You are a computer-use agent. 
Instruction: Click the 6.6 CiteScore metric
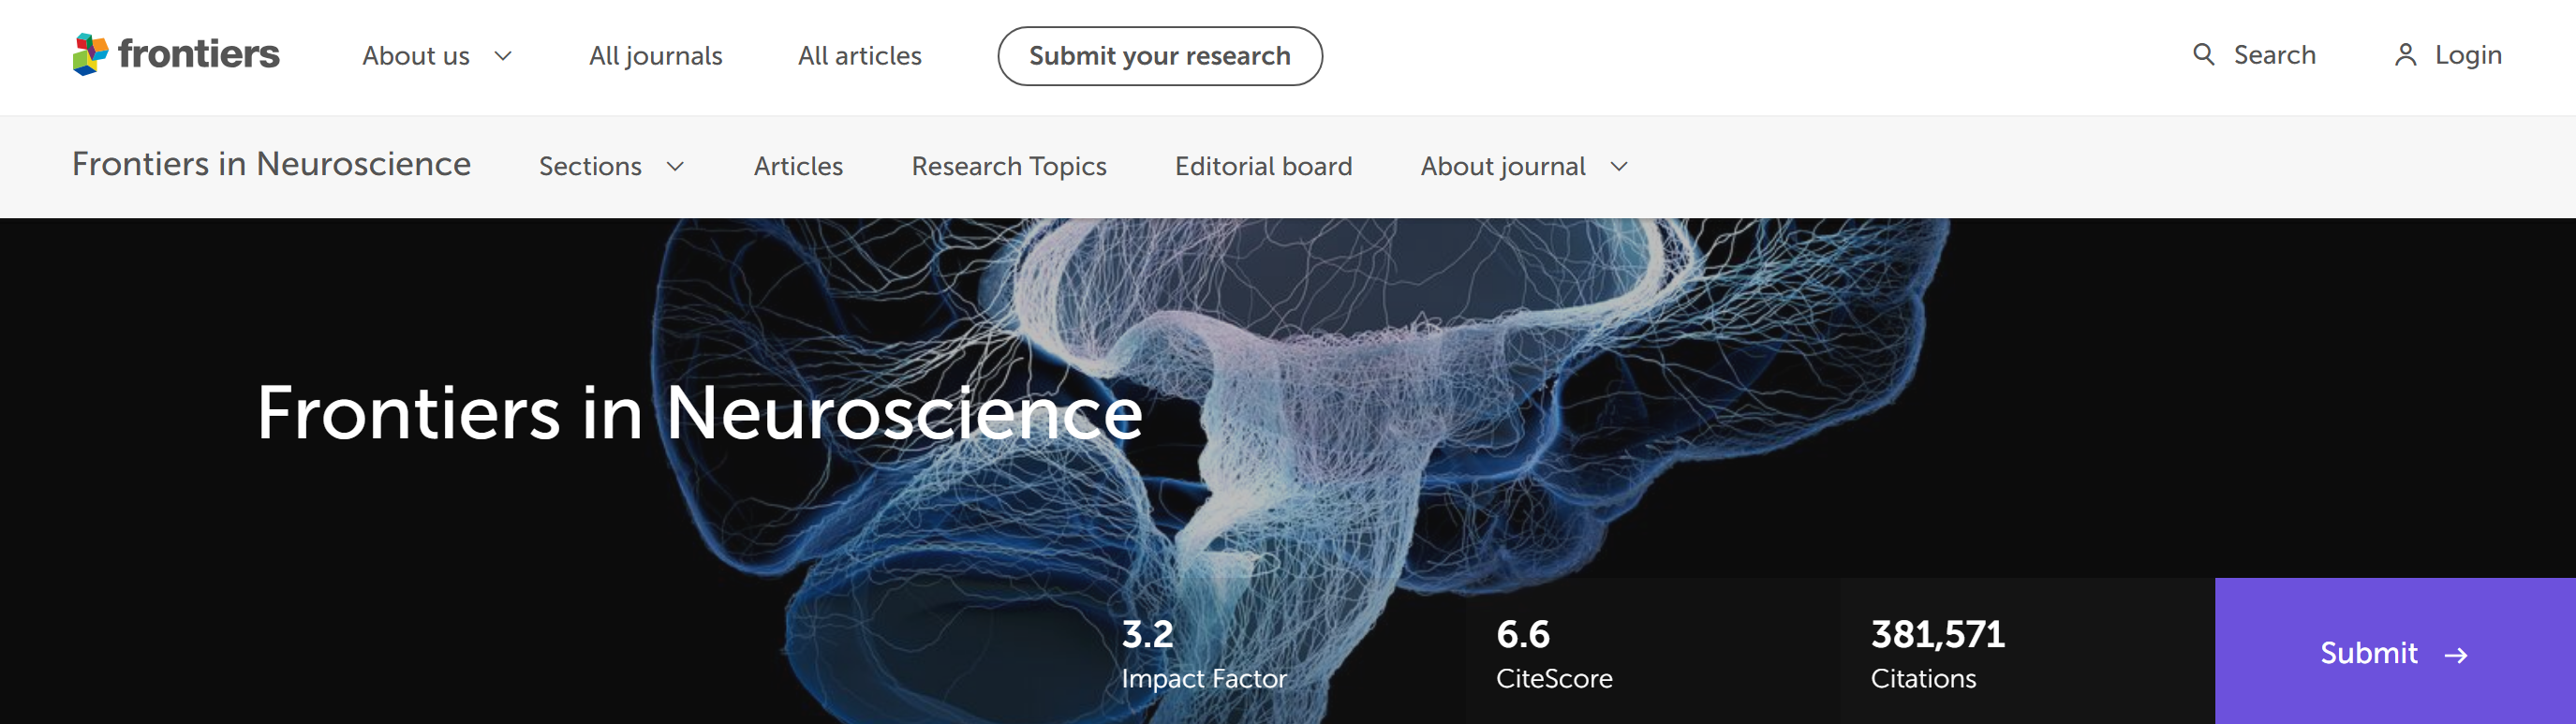(x=1553, y=653)
